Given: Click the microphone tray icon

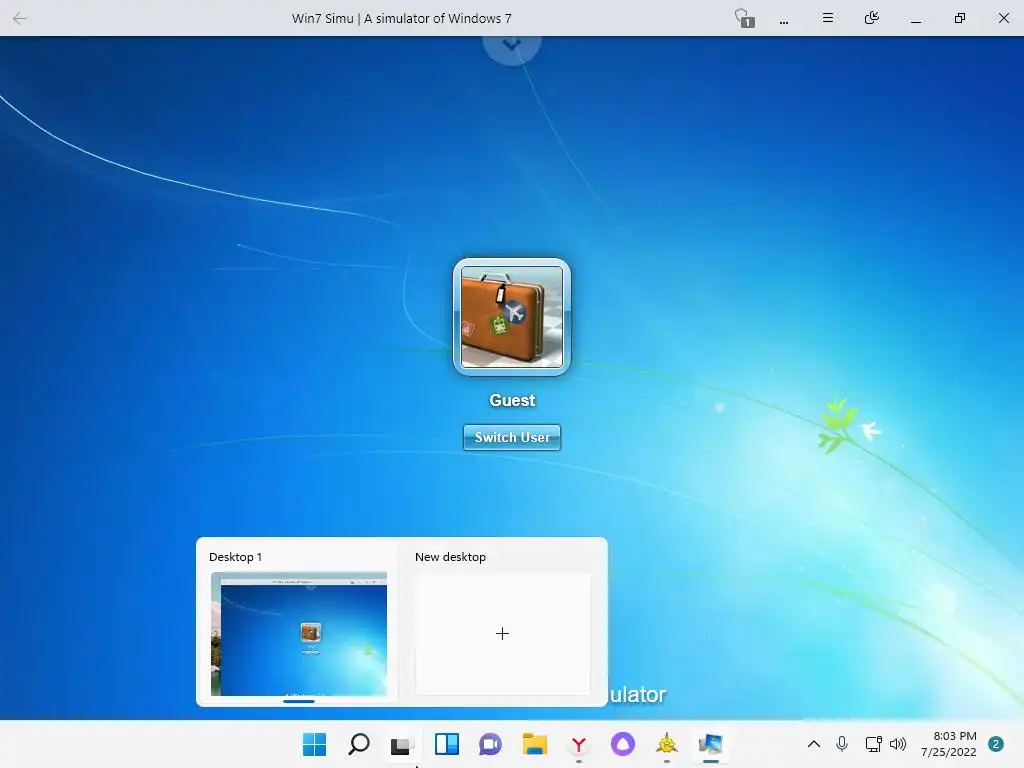Looking at the screenshot, I should pos(842,744).
